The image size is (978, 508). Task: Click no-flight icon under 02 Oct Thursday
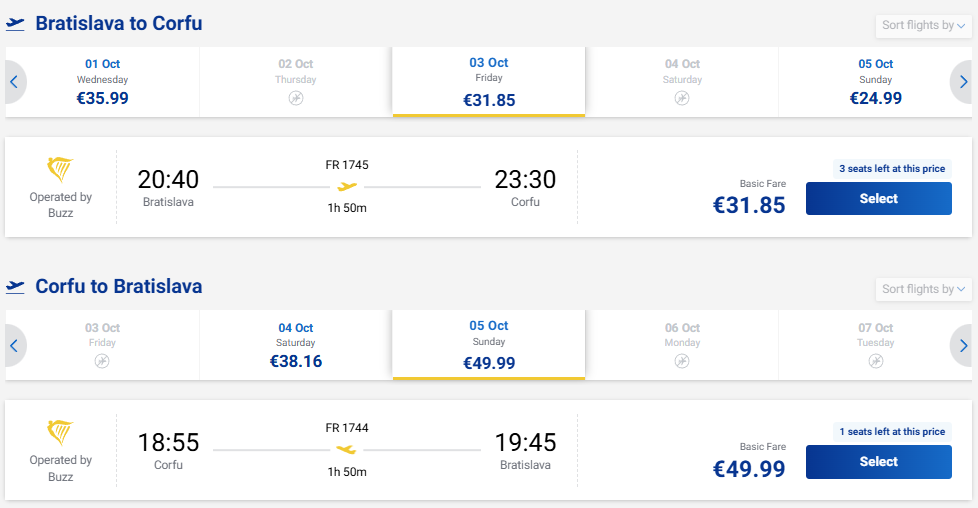296,98
